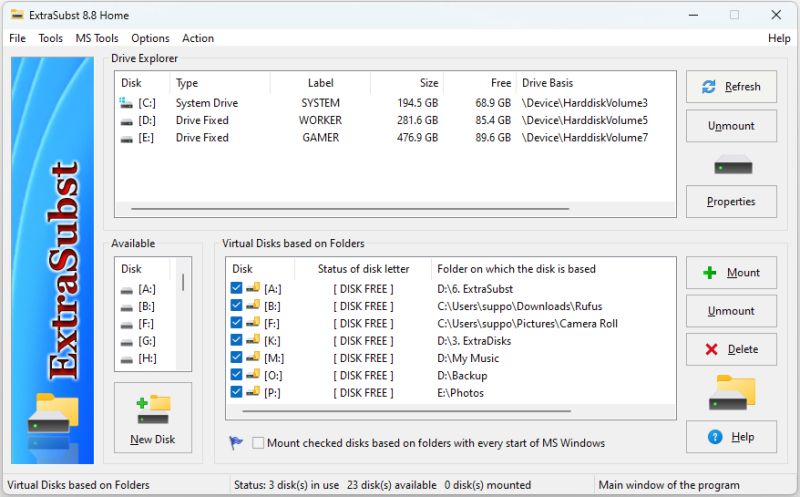Screen dimensions: 800x497
Task: Open the File menu
Action: [x=18, y=38]
